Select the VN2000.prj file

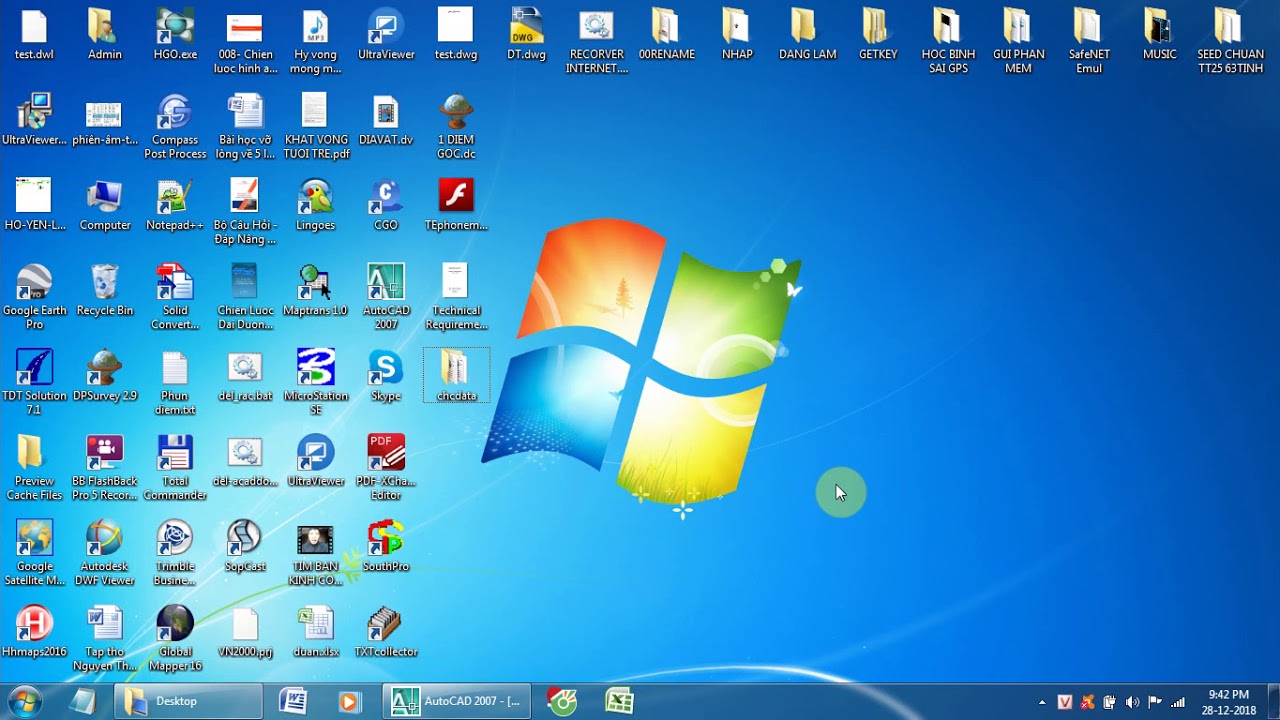pyautogui.click(x=245, y=631)
